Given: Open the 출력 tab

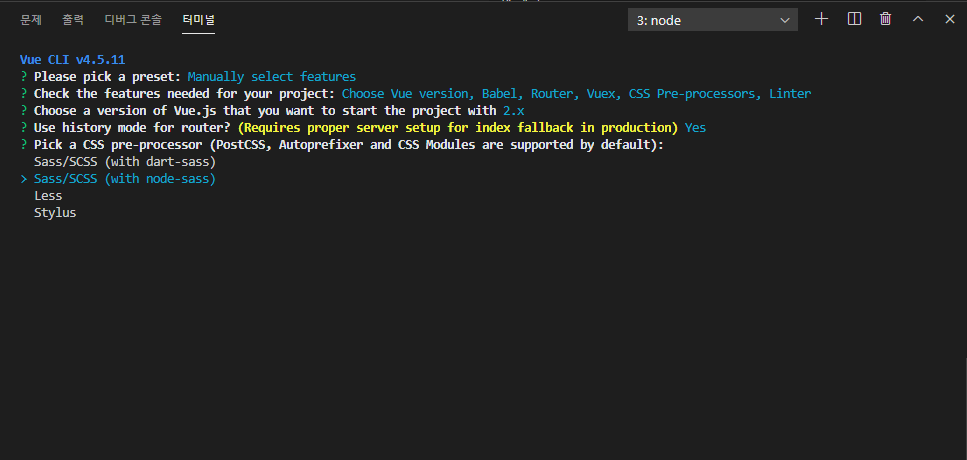Looking at the screenshot, I should tap(73, 20).
